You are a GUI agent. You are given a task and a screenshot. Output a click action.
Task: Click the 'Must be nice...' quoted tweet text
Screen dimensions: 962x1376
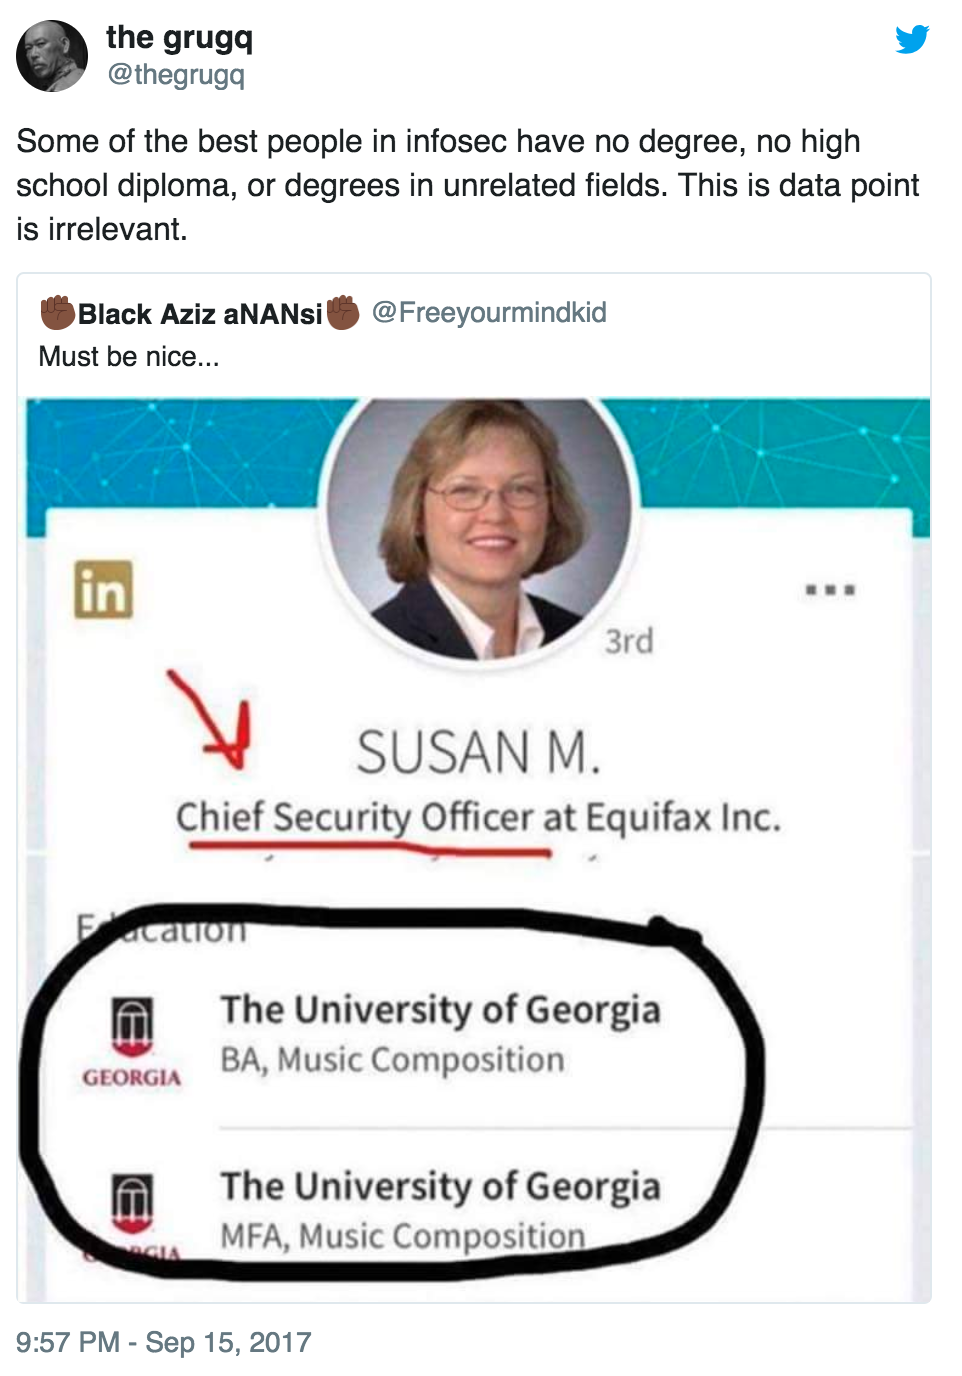(x=129, y=357)
